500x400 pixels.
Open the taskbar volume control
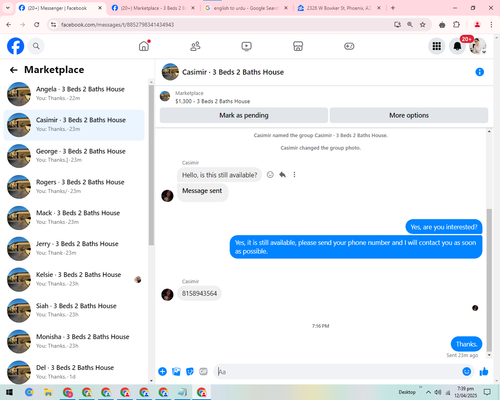pyautogui.click(x=438, y=392)
